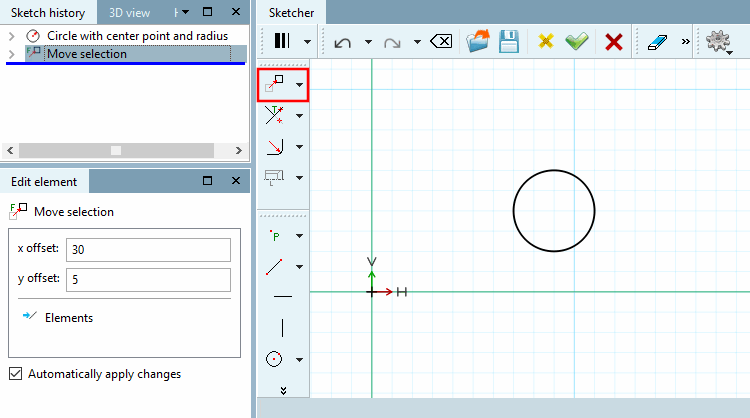
Task: Open the Sketch history tab
Action: (48, 13)
